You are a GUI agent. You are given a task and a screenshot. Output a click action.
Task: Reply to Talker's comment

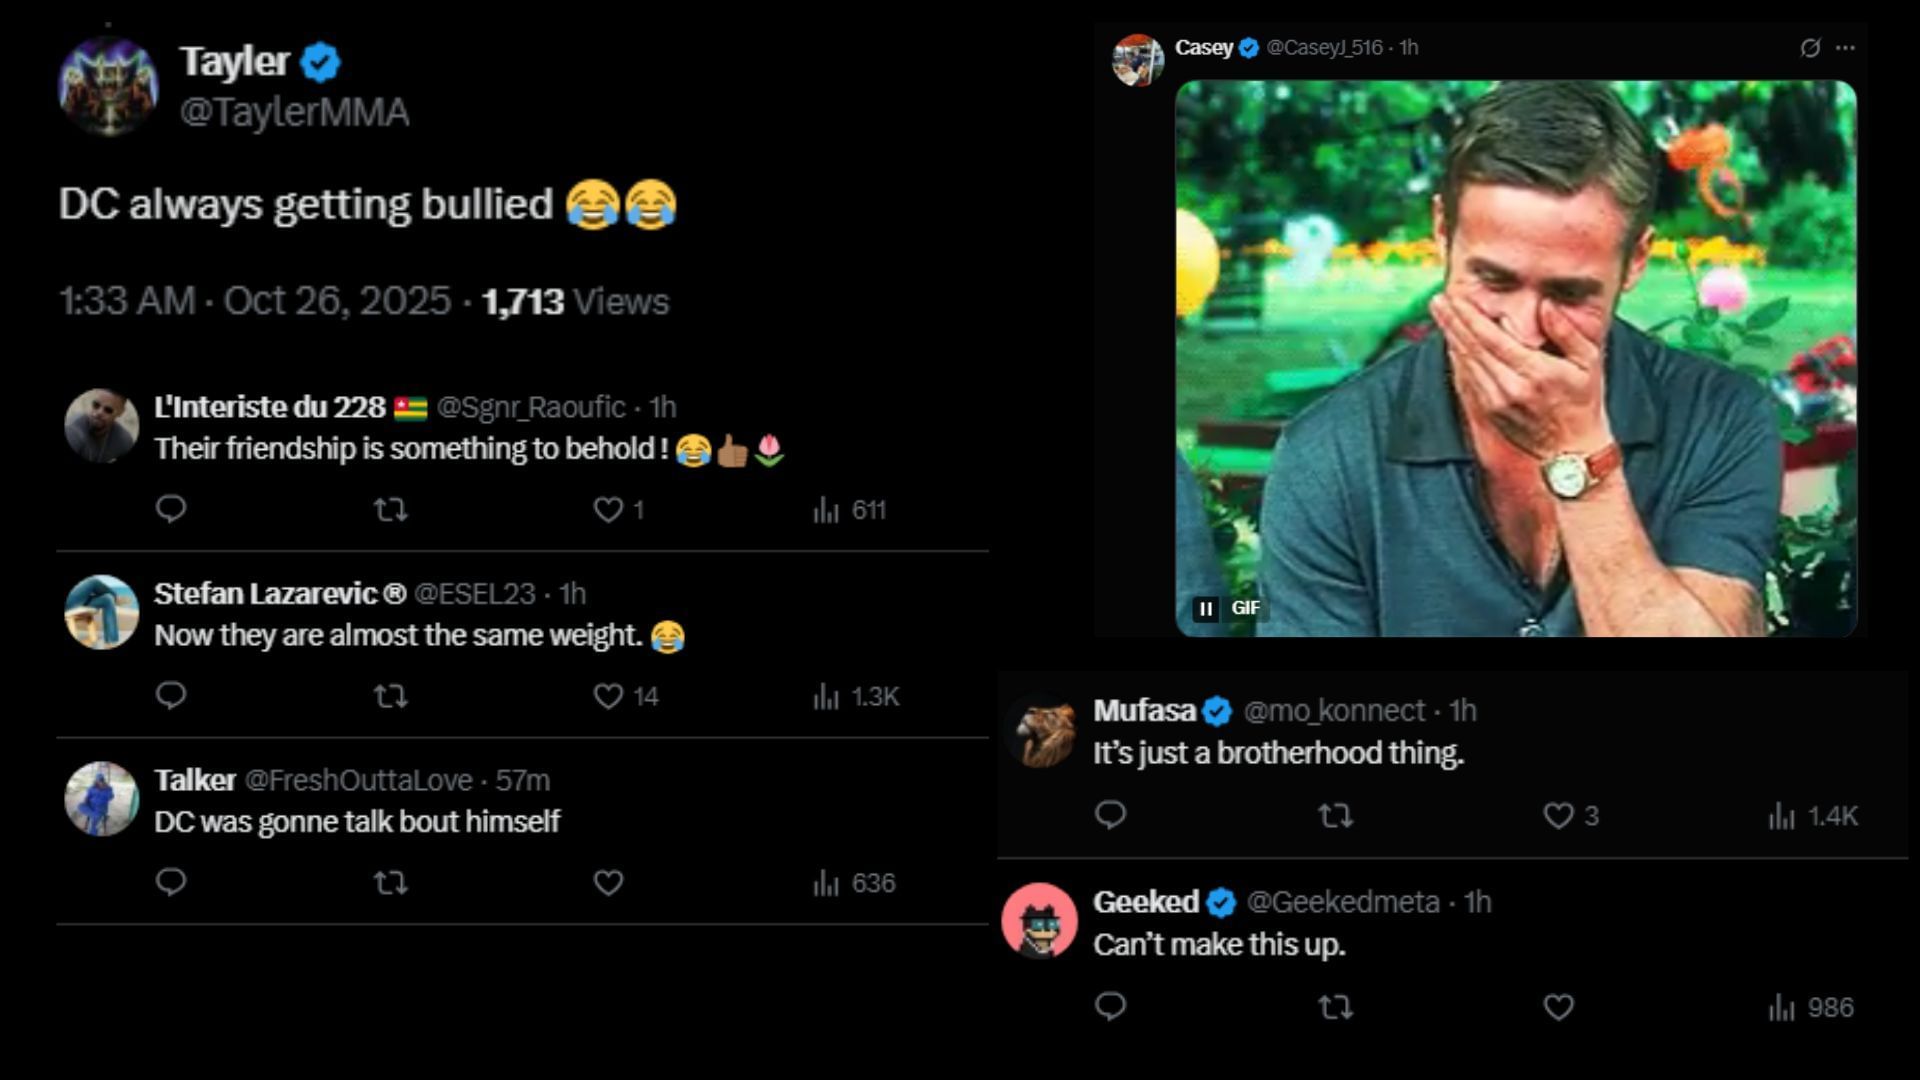171,882
